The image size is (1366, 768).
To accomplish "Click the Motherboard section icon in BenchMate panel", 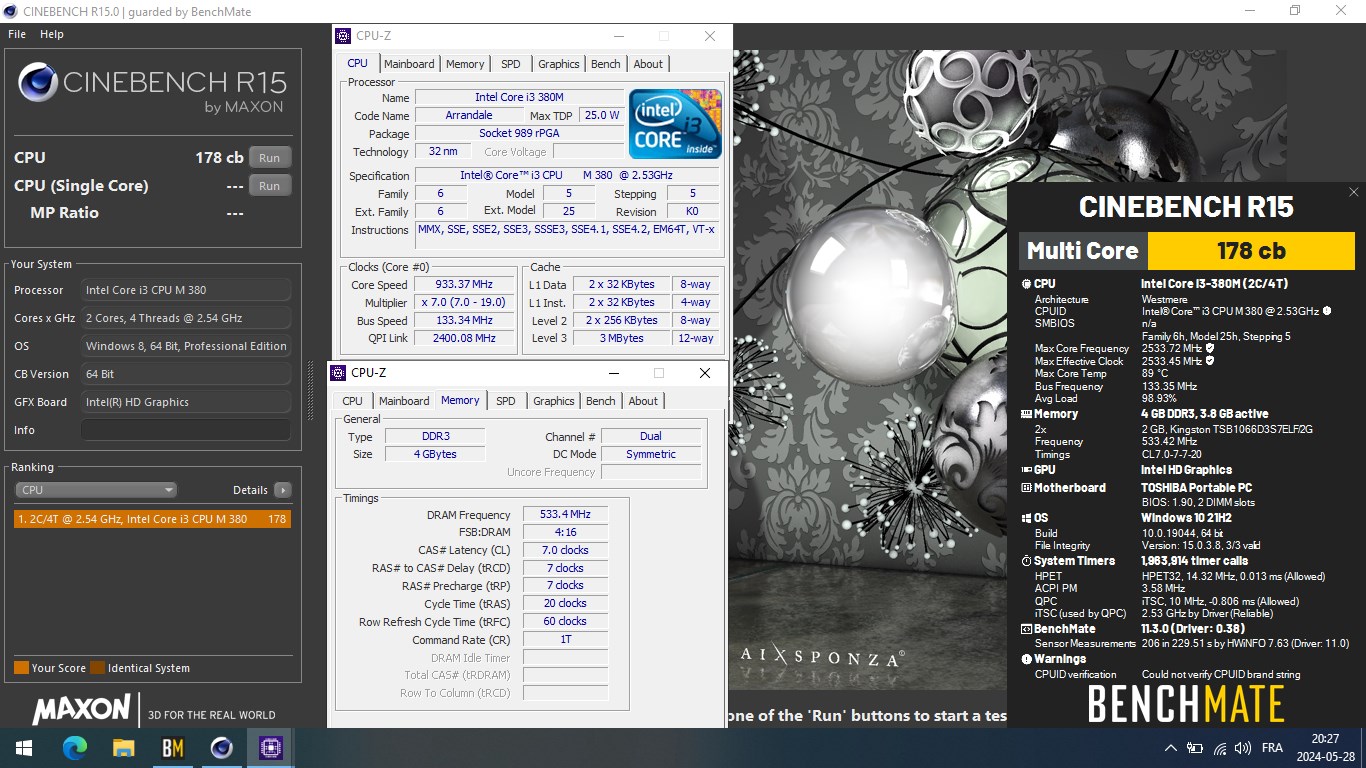I will click(x=1026, y=488).
